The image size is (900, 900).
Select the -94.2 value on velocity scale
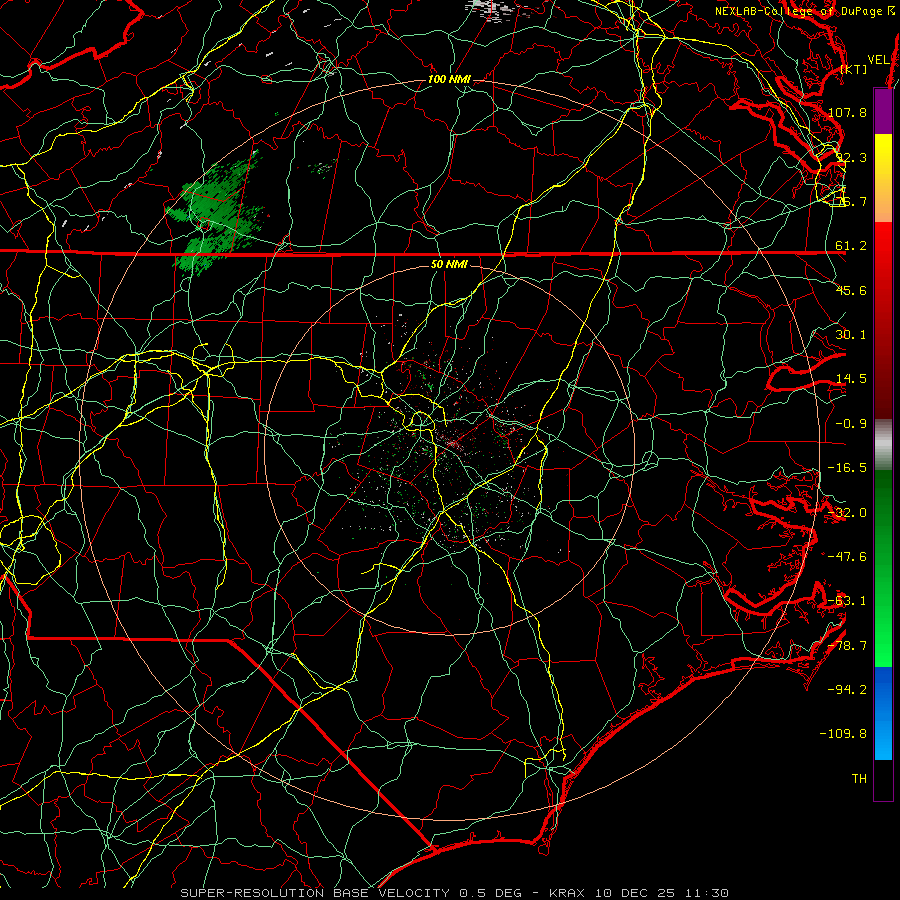click(847, 690)
